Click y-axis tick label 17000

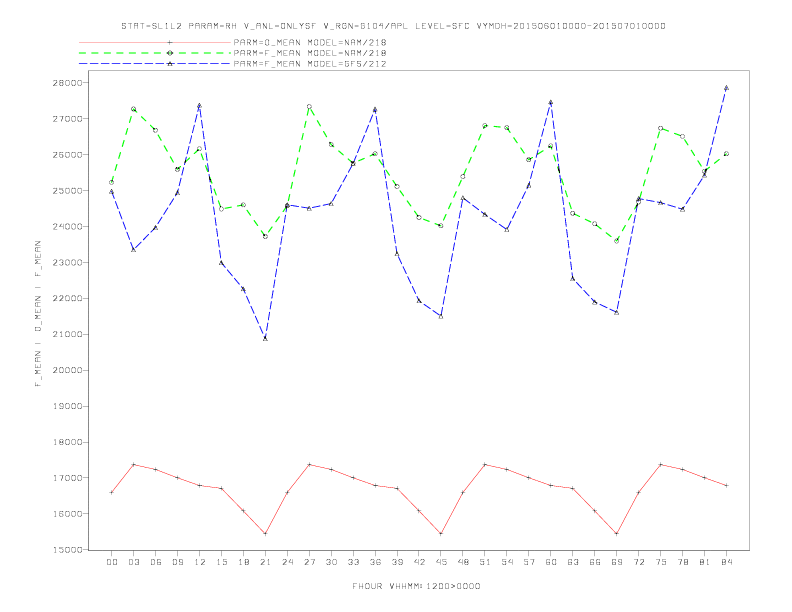click(x=68, y=478)
